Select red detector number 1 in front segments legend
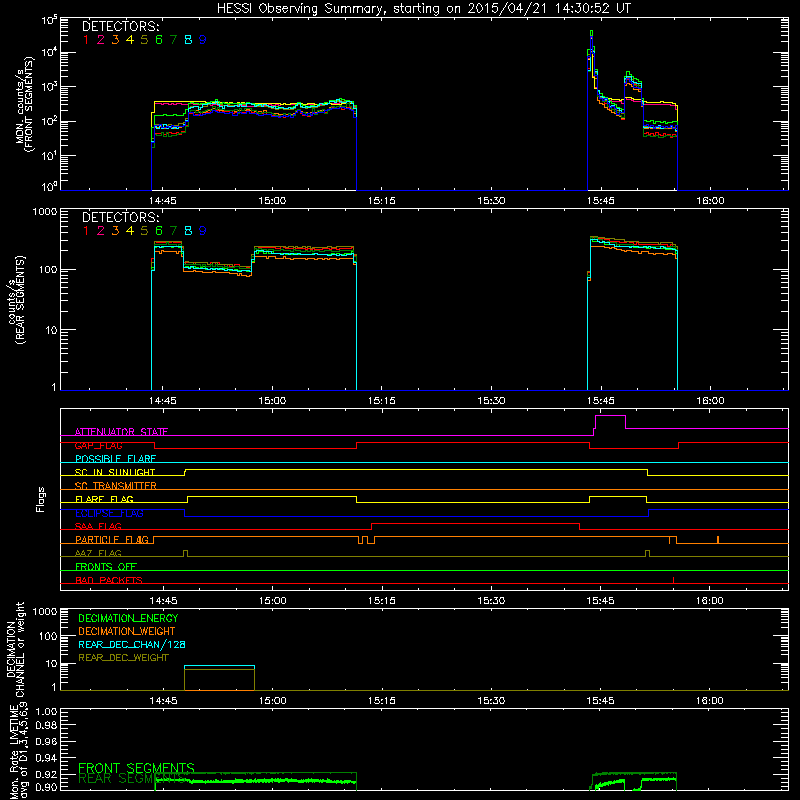 (x=86, y=40)
